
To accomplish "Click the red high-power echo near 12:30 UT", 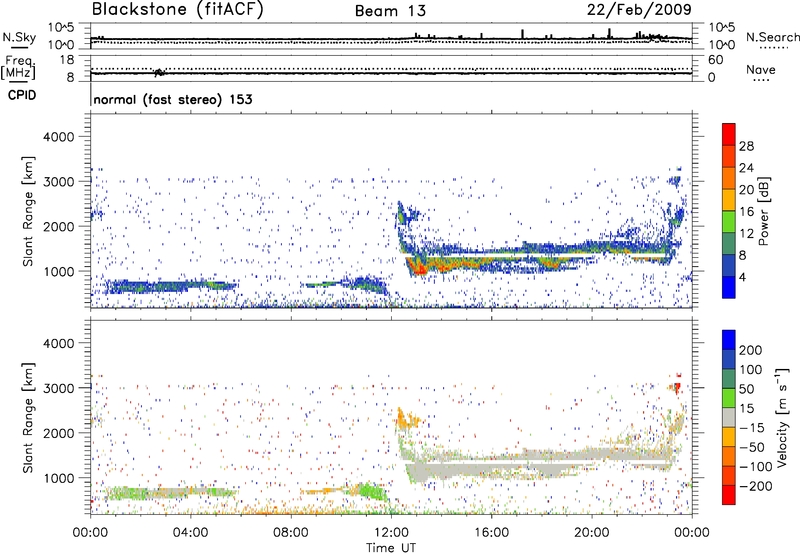I will [419, 268].
